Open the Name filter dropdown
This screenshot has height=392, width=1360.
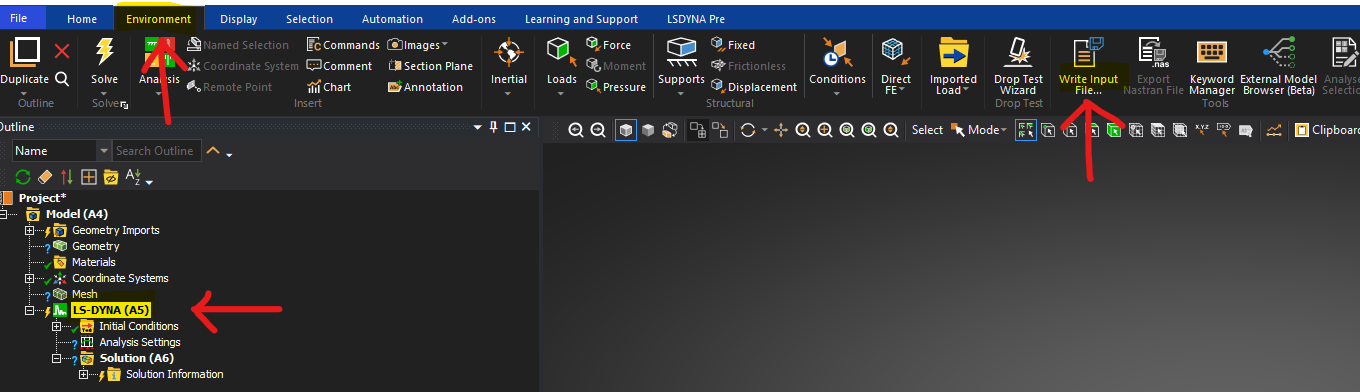click(104, 151)
